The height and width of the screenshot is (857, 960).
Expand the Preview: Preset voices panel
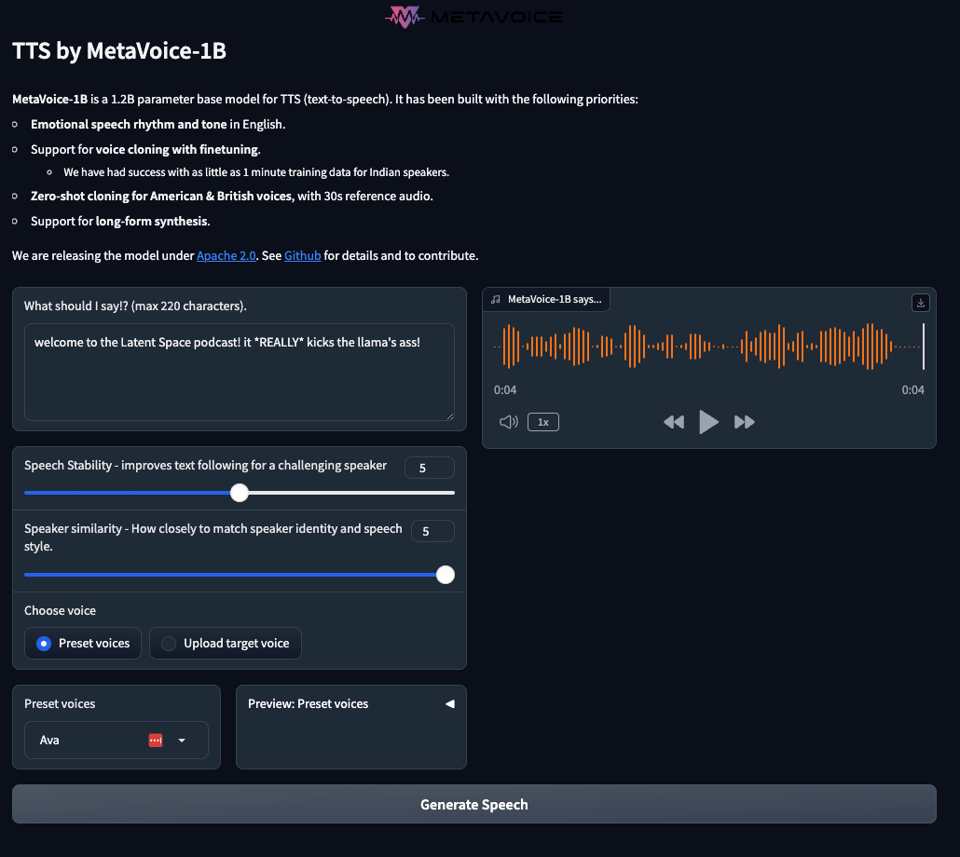449,704
